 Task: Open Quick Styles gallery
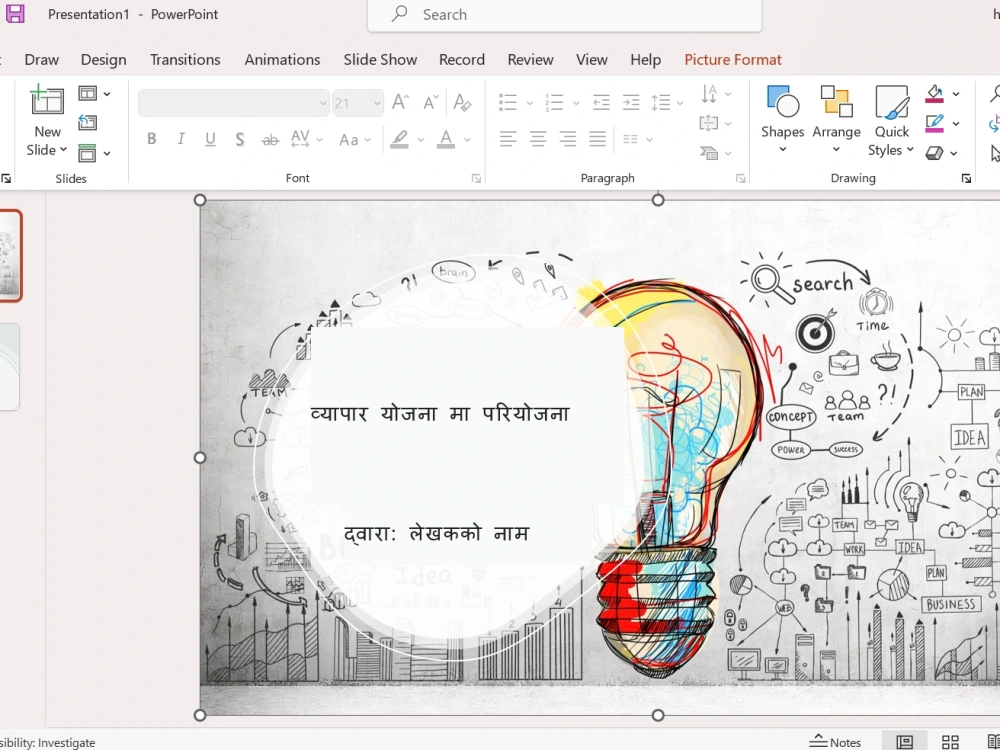[x=891, y=121]
